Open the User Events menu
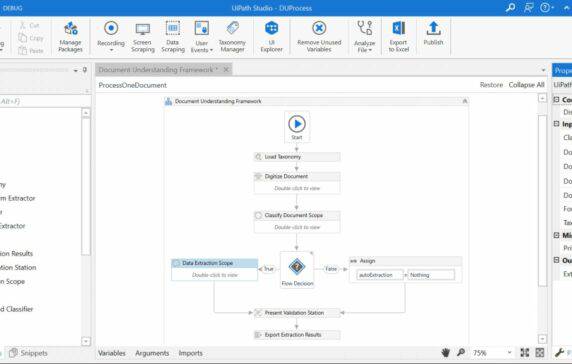 pyautogui.click(x=201, y=36)
